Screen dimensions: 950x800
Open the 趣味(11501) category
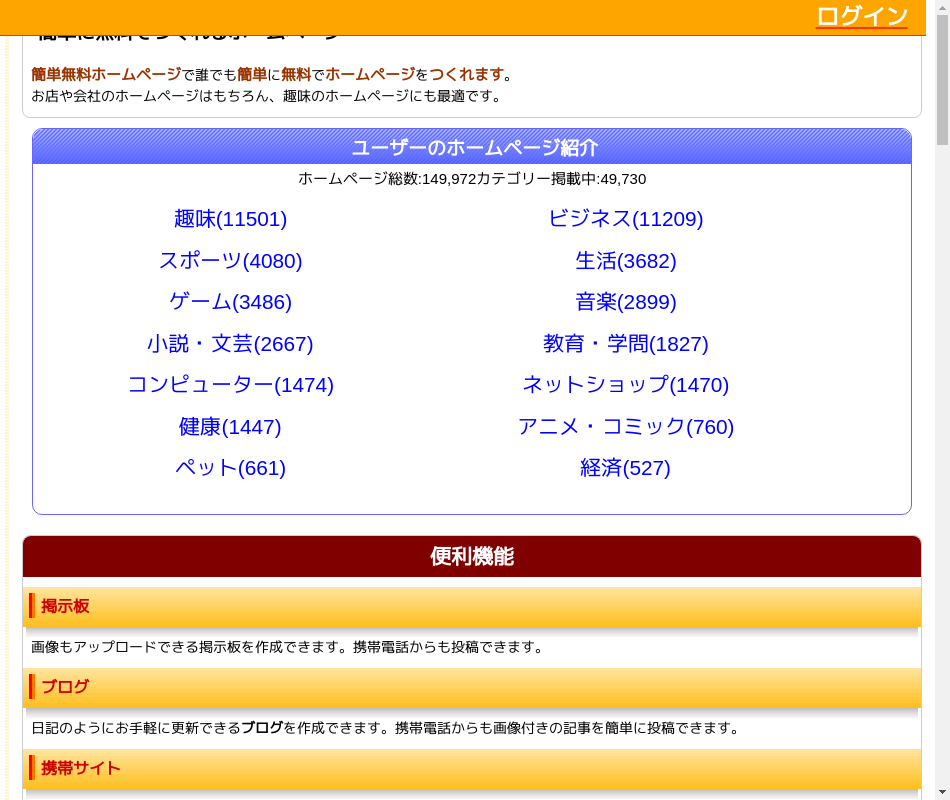click(x=230, y=219)
